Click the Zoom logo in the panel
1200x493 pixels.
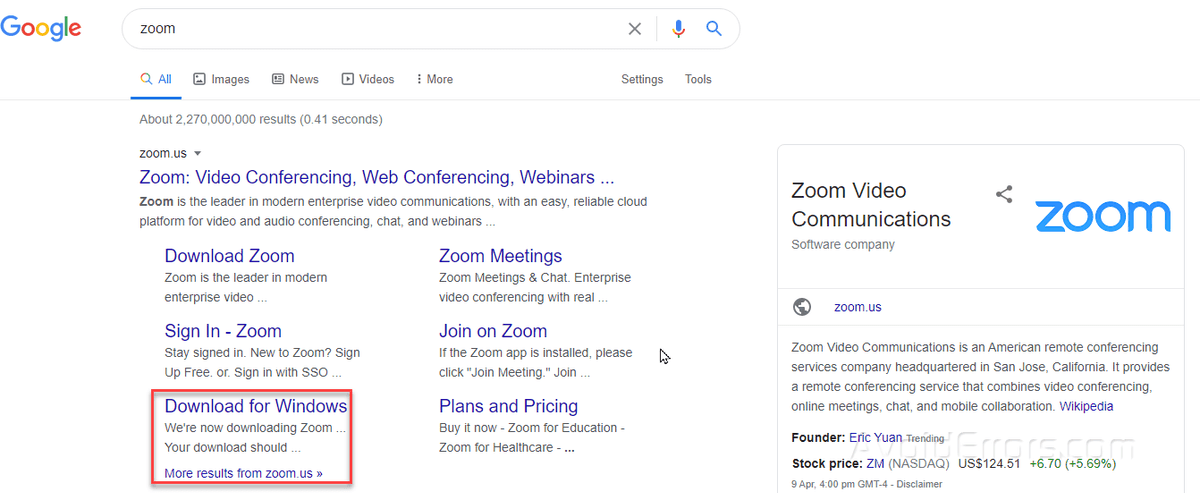point(1102,216)
